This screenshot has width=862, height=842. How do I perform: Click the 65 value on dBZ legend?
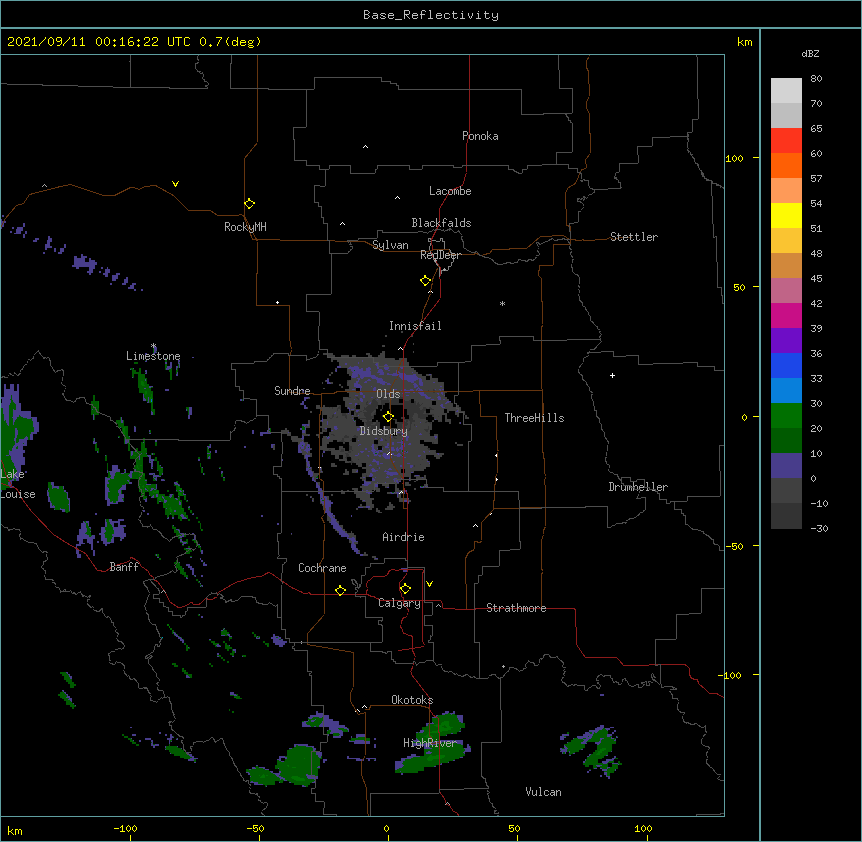pyautogui.click(x=816, y=129)
